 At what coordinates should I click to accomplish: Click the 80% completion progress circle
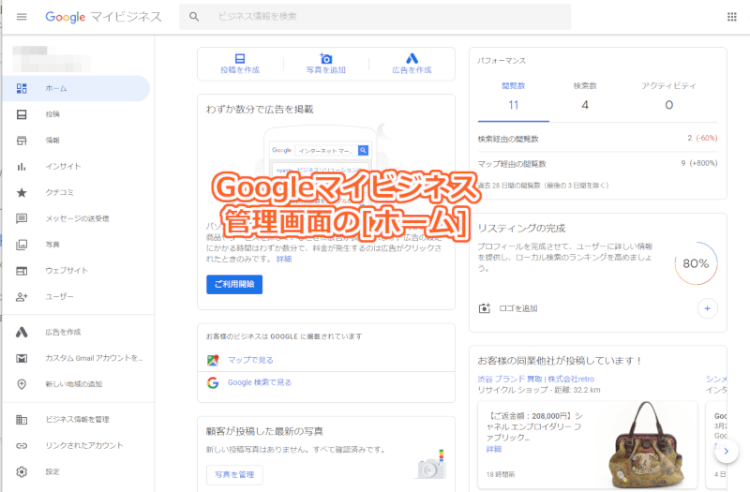[696, 263]
